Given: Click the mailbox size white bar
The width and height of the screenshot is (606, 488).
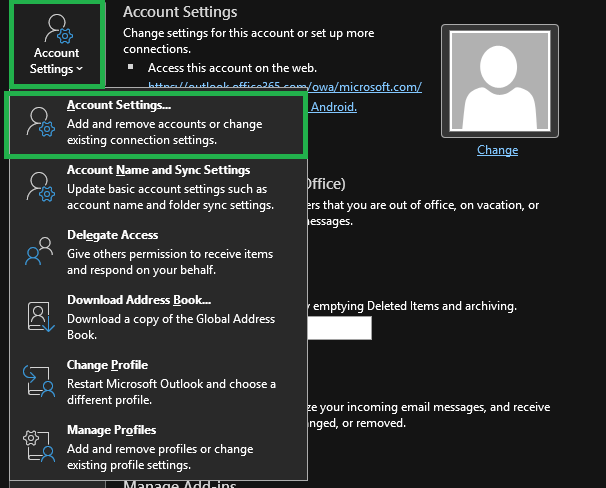Looking at the screenshot, I should 340,328.
